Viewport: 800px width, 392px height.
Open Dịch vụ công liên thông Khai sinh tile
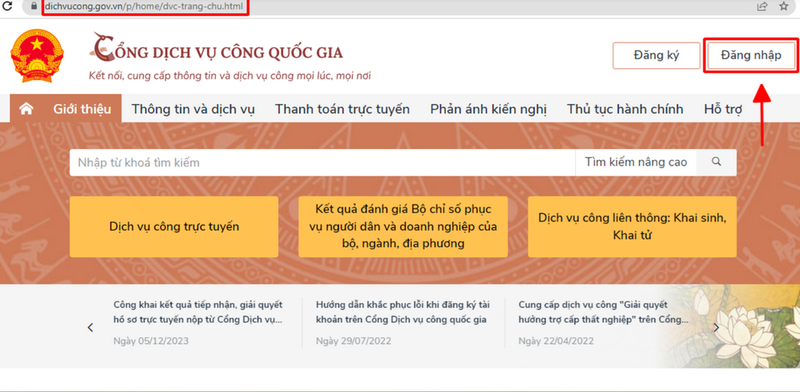(x=632, y=227)
